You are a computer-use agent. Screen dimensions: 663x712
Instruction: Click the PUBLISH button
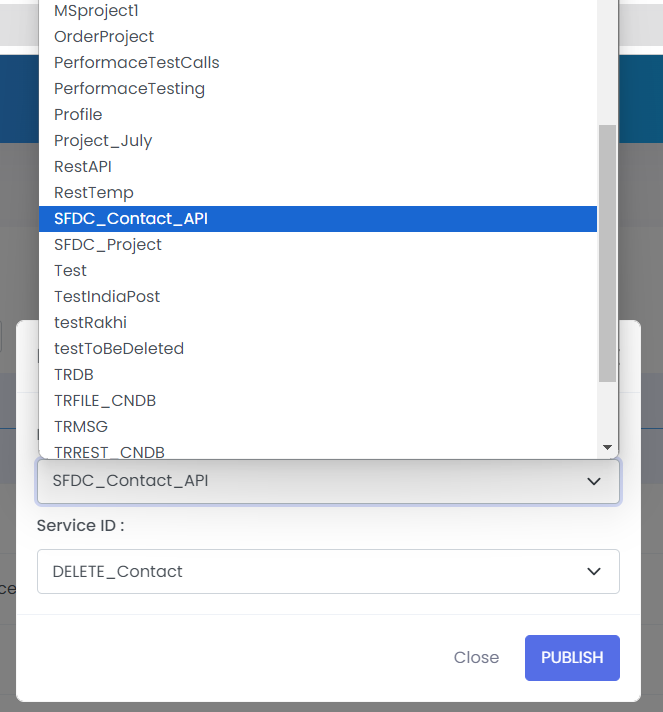tap(572, 658)
